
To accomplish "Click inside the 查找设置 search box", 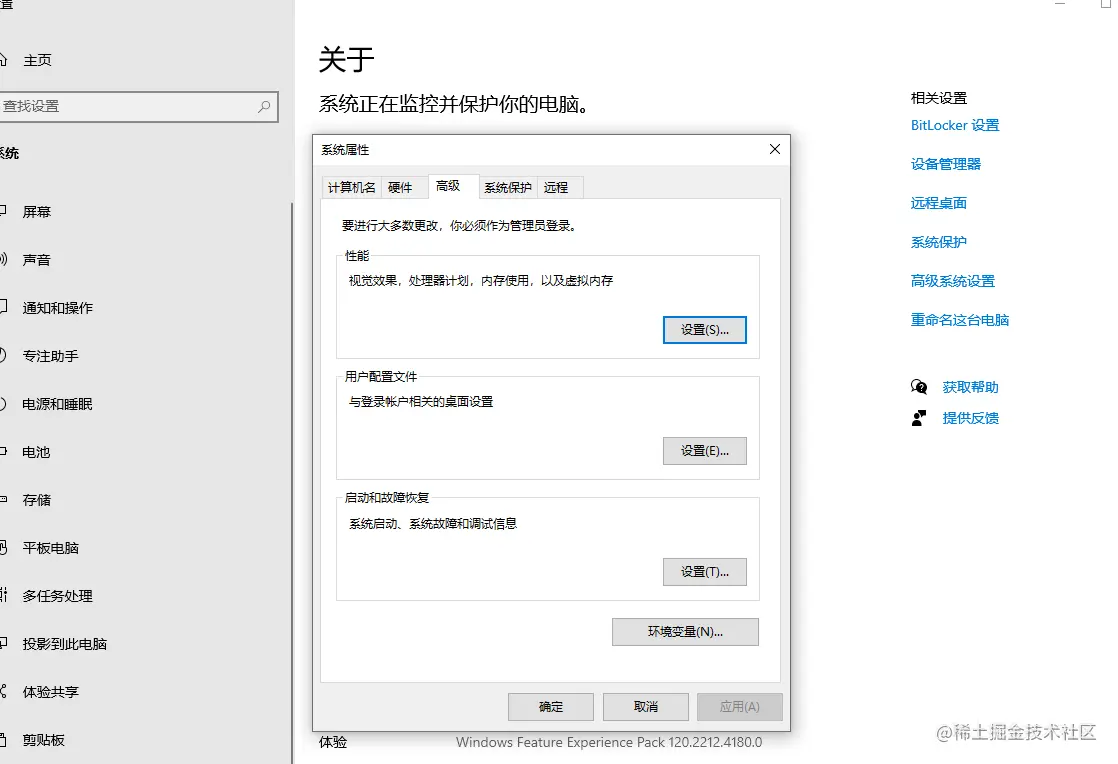I will point(130,107).
